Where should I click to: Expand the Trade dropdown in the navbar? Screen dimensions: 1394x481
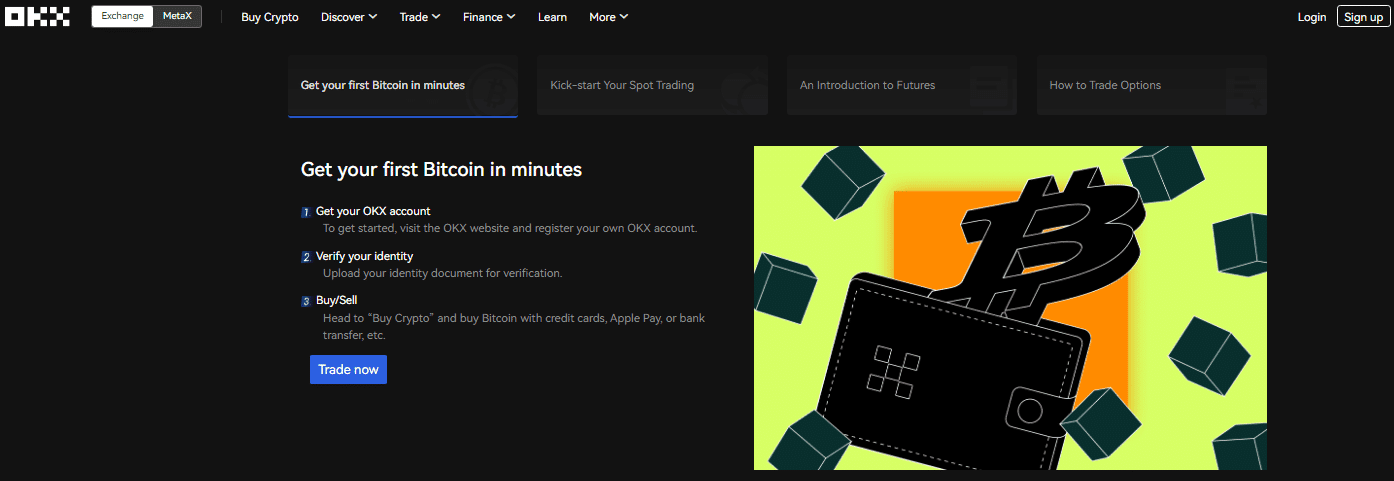420,17
